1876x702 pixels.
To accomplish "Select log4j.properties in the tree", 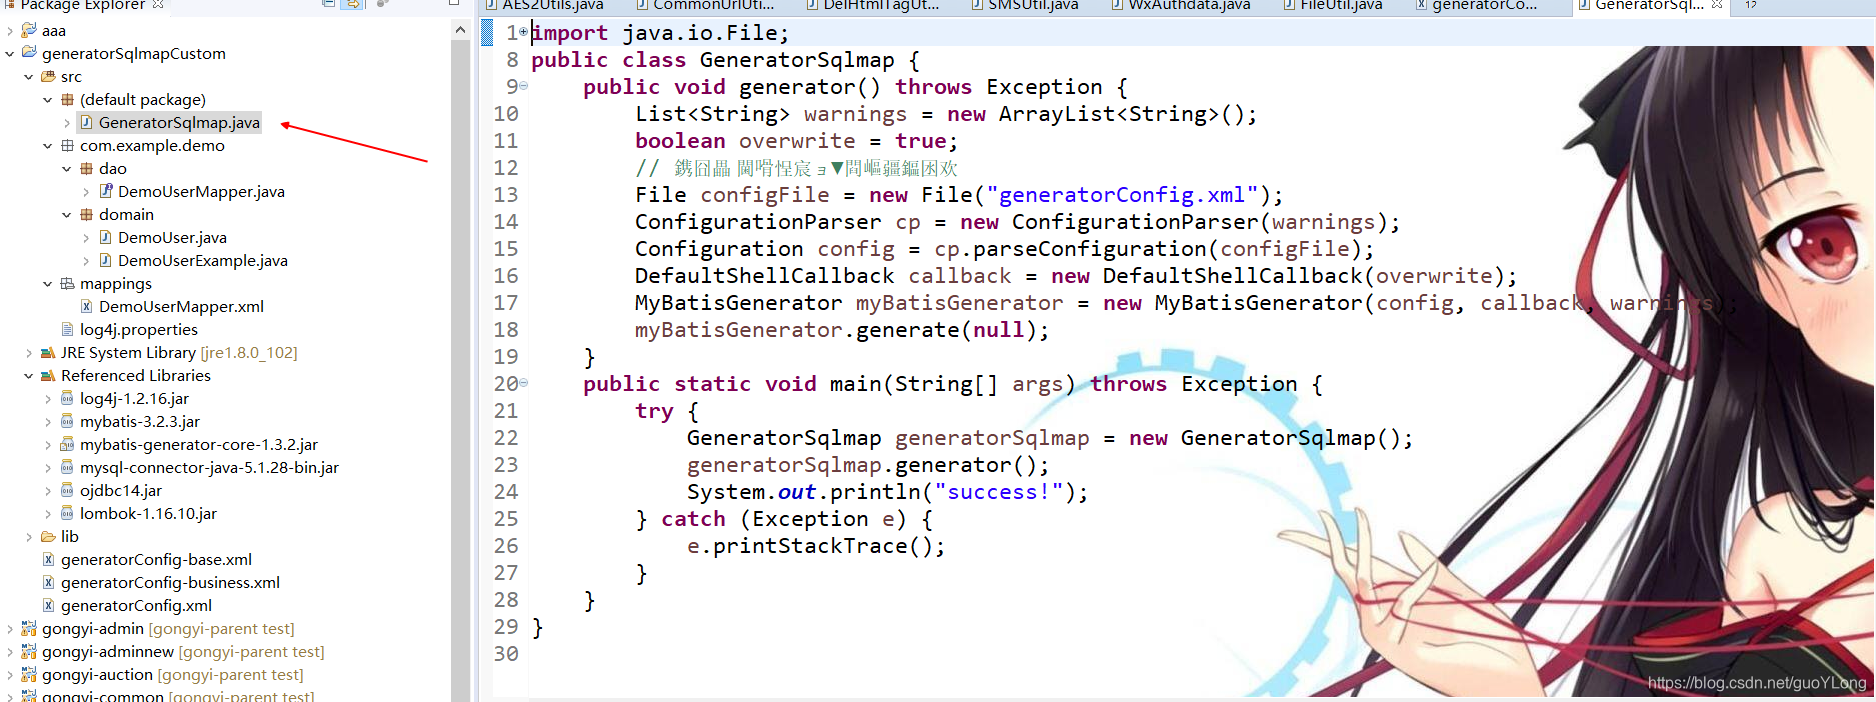I will 139,329.
